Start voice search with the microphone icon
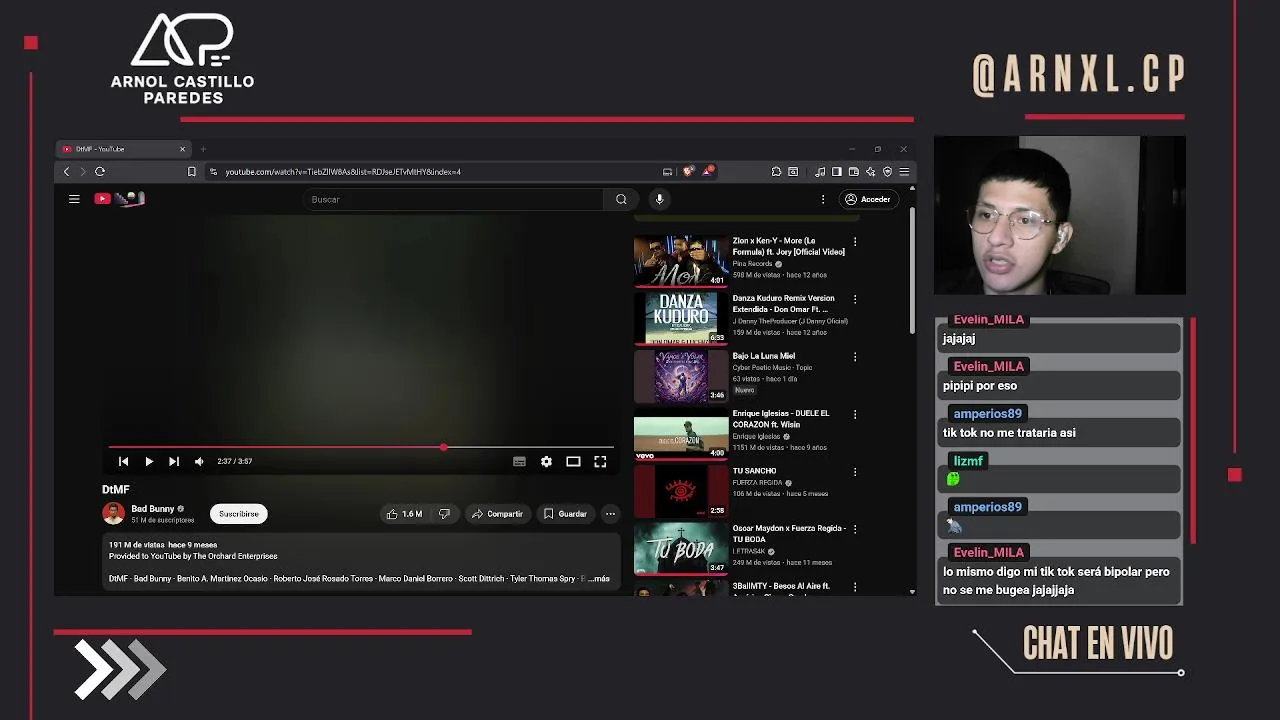1280x720 pixels. [x=659, y=199]
